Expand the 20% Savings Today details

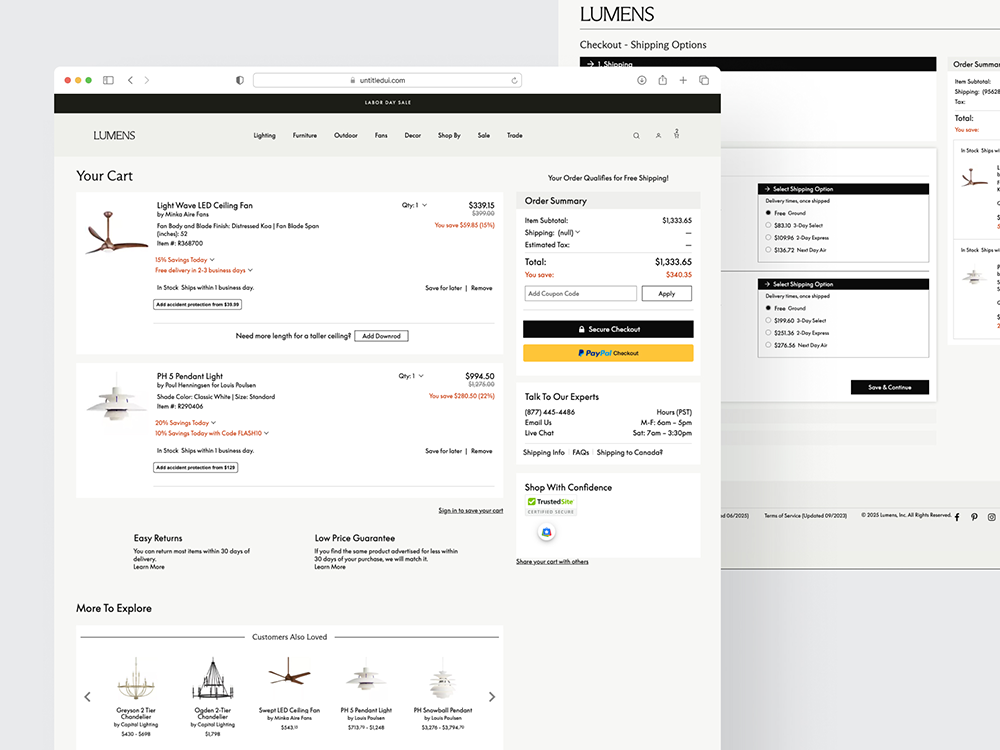tap(185, 423)
